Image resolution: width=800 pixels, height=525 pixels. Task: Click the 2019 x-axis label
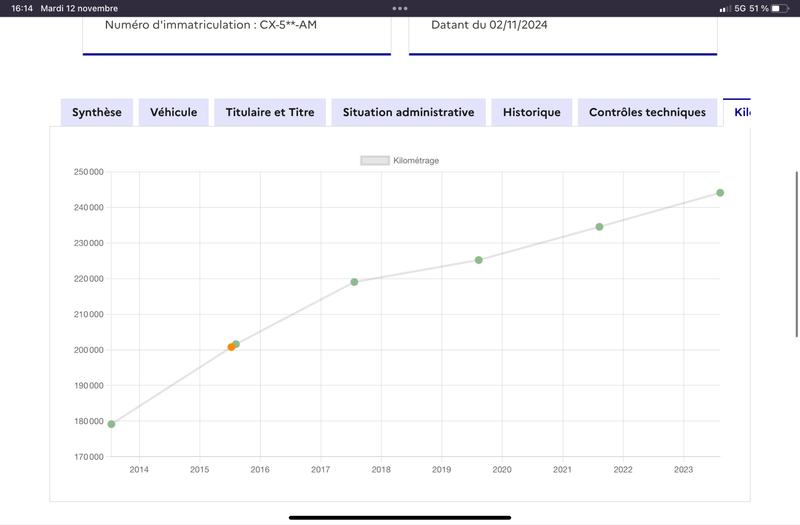coord(441,469)
